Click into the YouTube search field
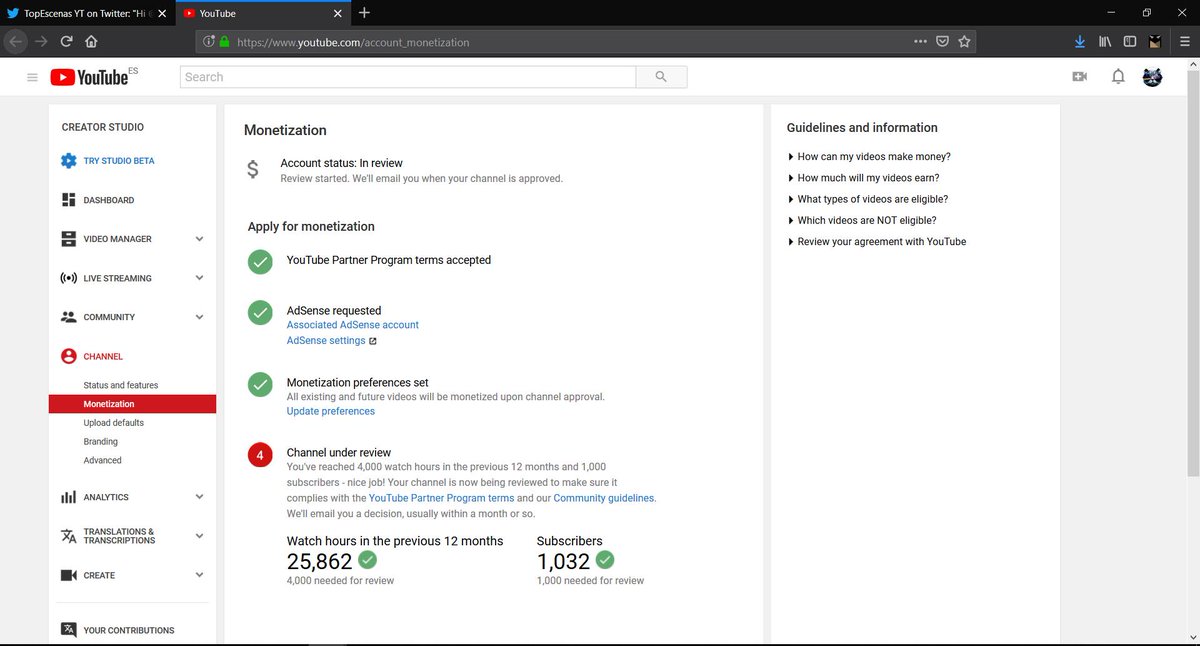 coord(408,77)
